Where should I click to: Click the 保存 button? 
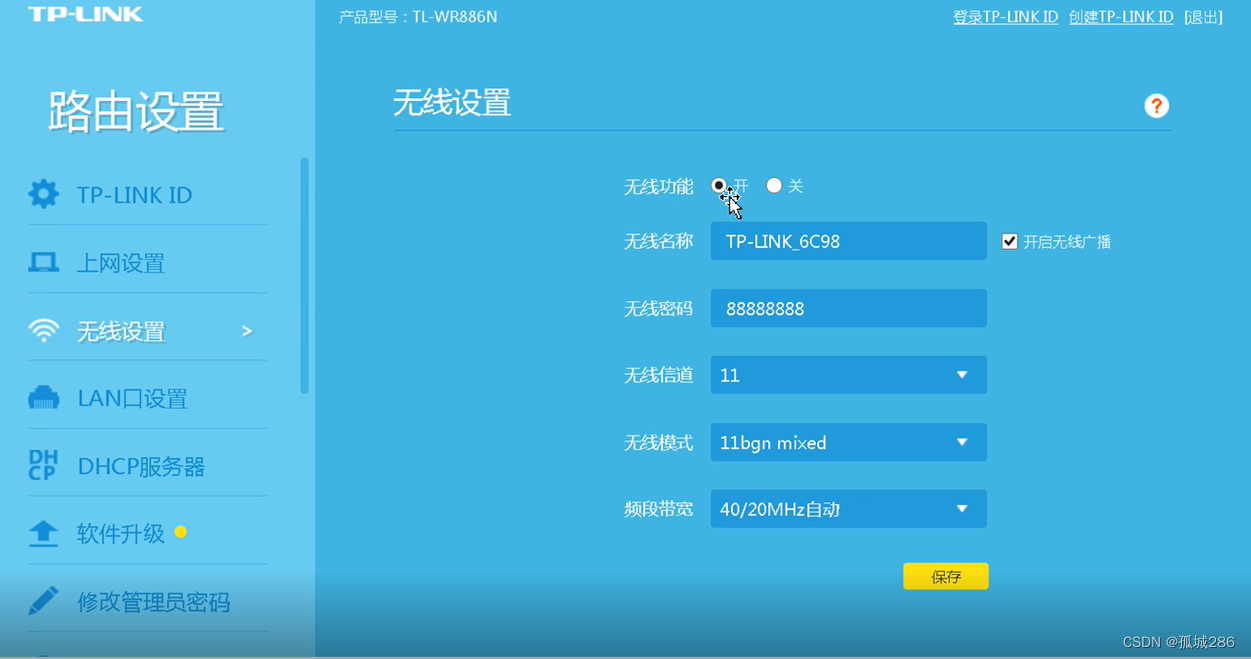coord(946,576)
